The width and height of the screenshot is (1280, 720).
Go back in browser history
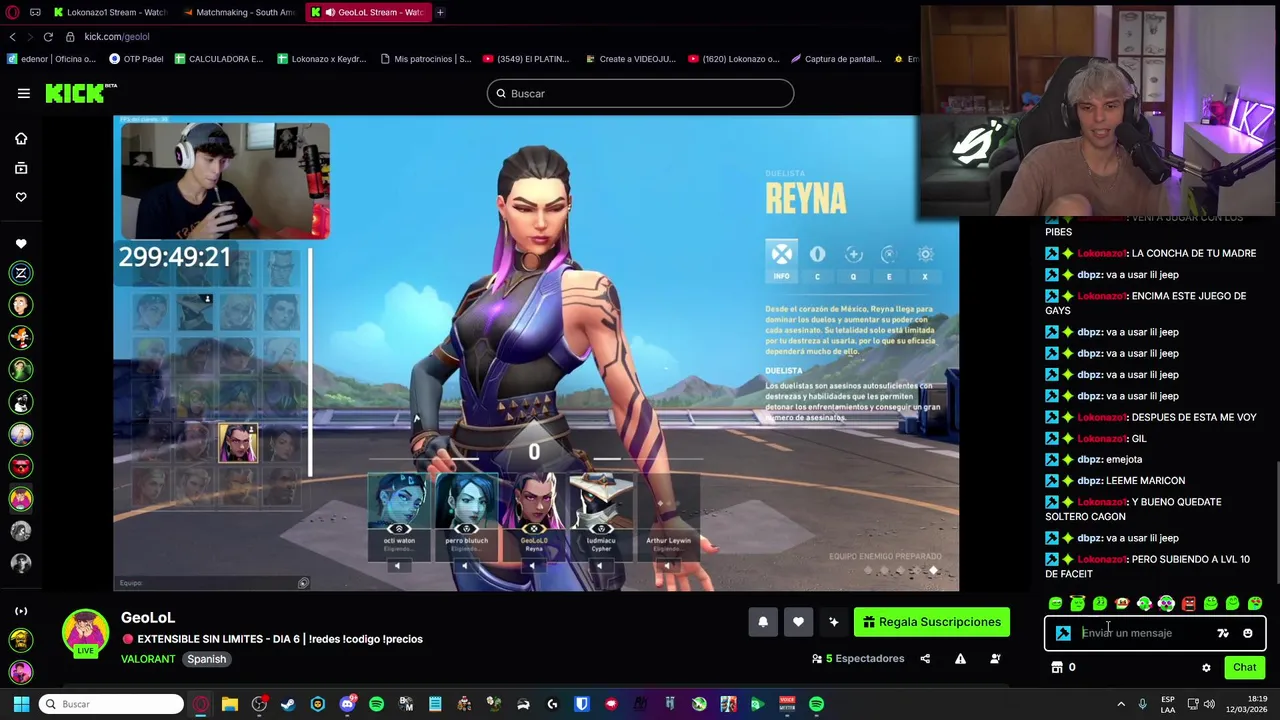12,36
